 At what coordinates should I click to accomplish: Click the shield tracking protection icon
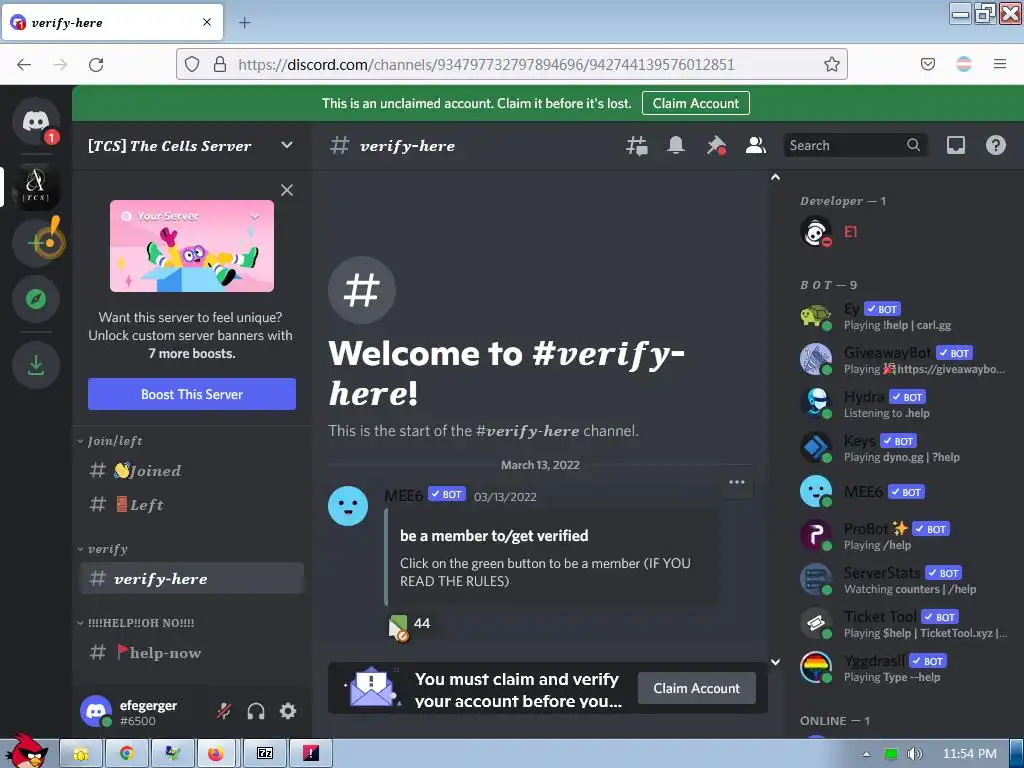point(191,64)
